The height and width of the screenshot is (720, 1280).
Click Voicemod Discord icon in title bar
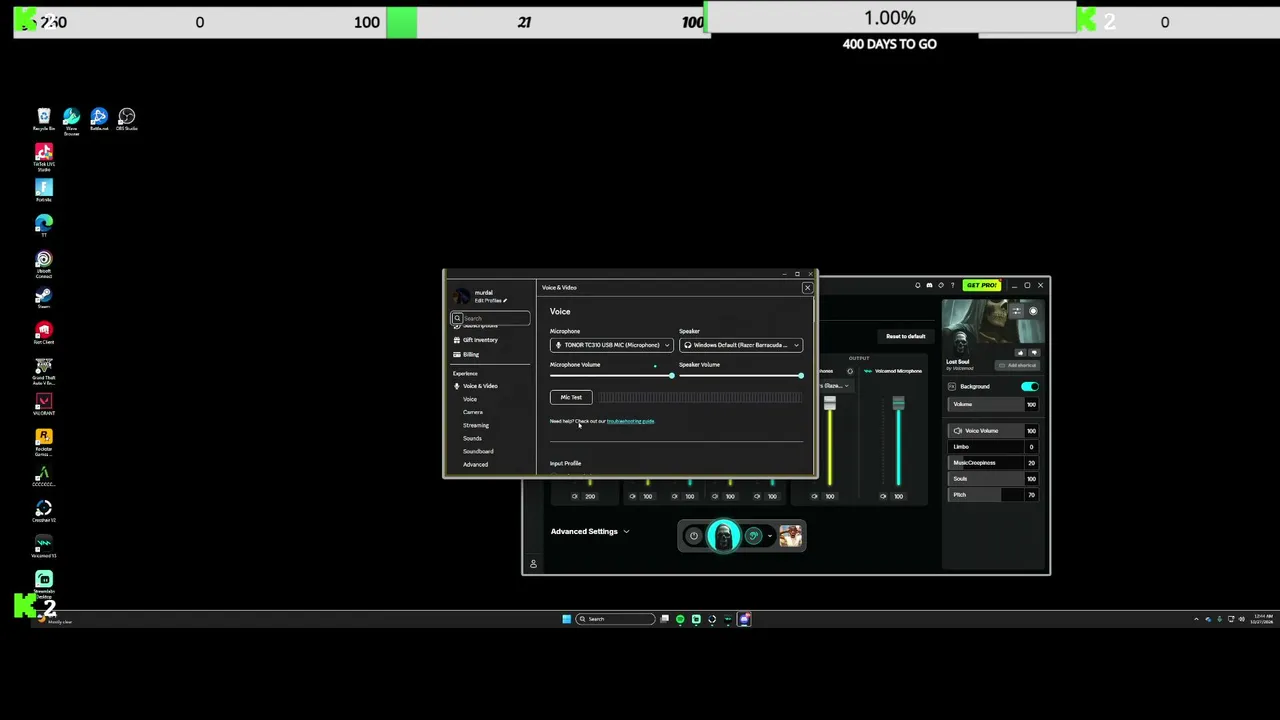(929, 286)
